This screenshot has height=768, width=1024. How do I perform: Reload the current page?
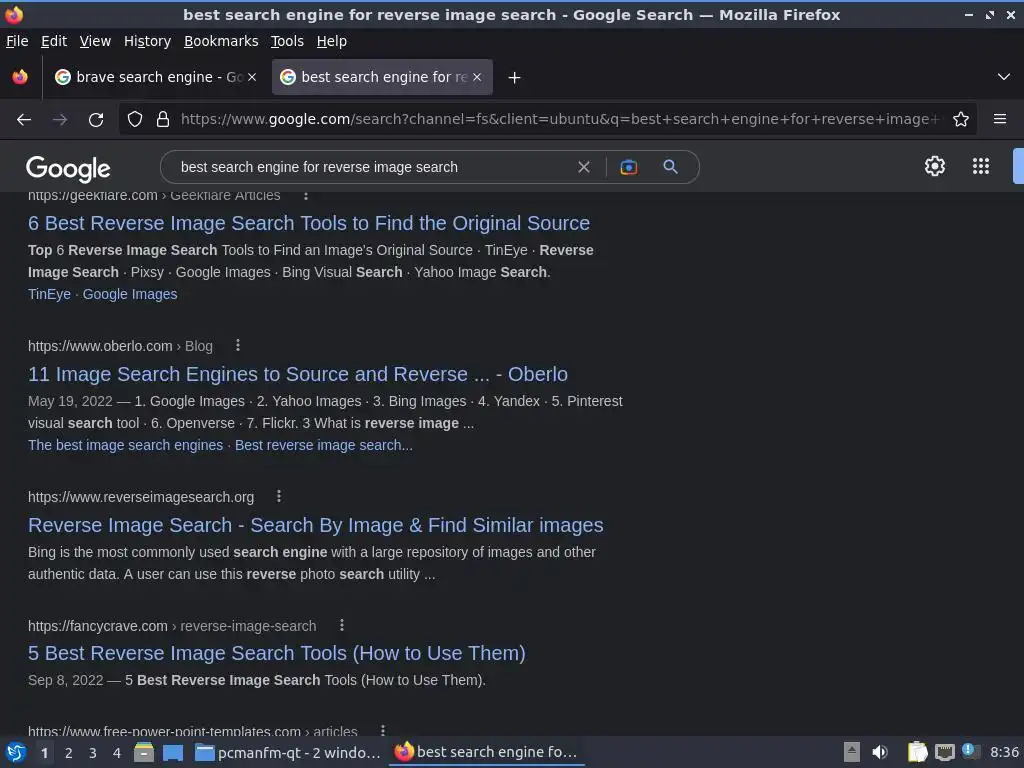[x=96, y=120]
